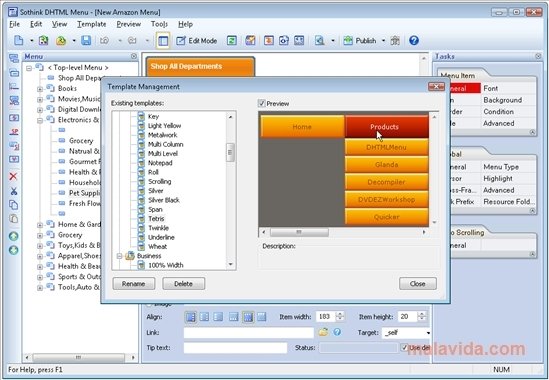
Task: Open the Tools menu
Action: pyautogui.click(x=159, y=24)
